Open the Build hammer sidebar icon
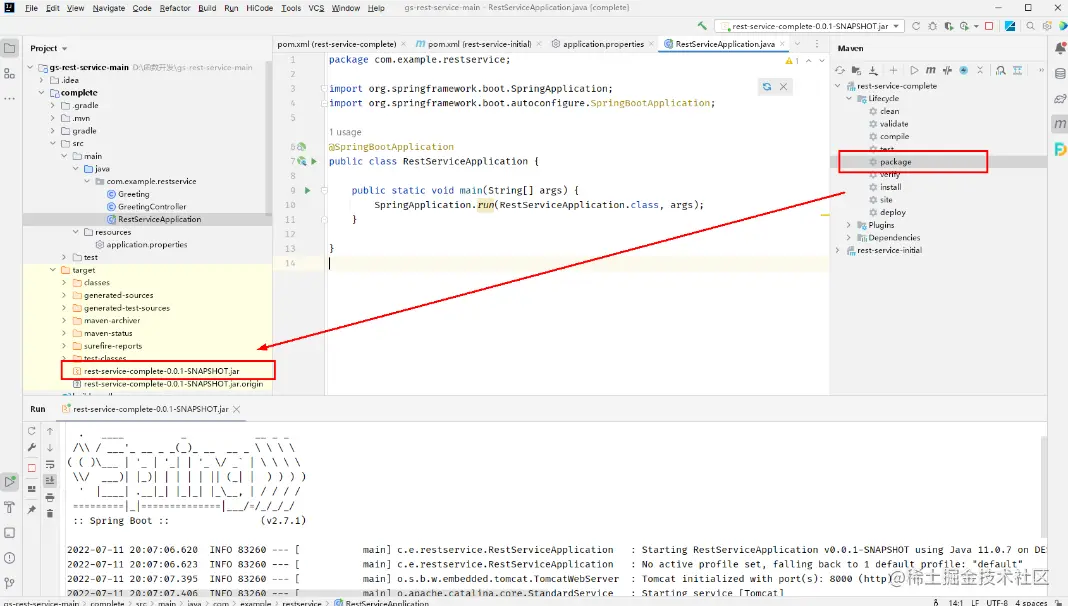Image resolution: width=1068 pixels, height=606 pixels. pos(10,507)
